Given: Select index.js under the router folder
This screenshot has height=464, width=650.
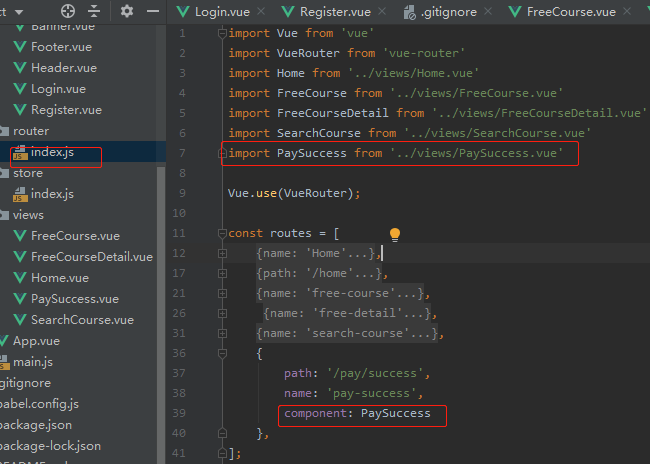Looking at the screenshot, I should click(52, 152).
